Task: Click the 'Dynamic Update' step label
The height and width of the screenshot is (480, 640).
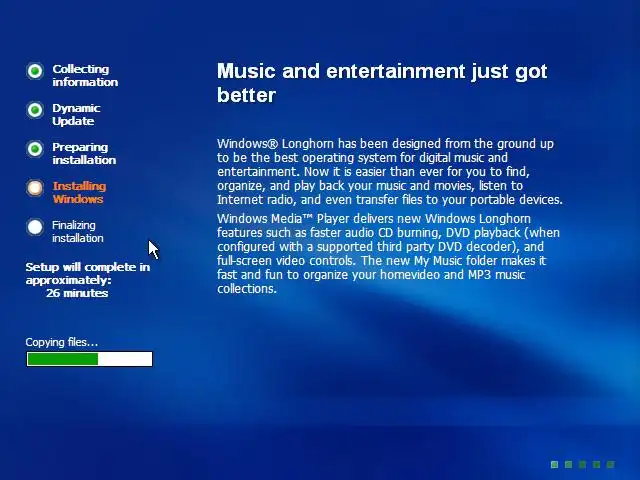Action: pos(76,115)
